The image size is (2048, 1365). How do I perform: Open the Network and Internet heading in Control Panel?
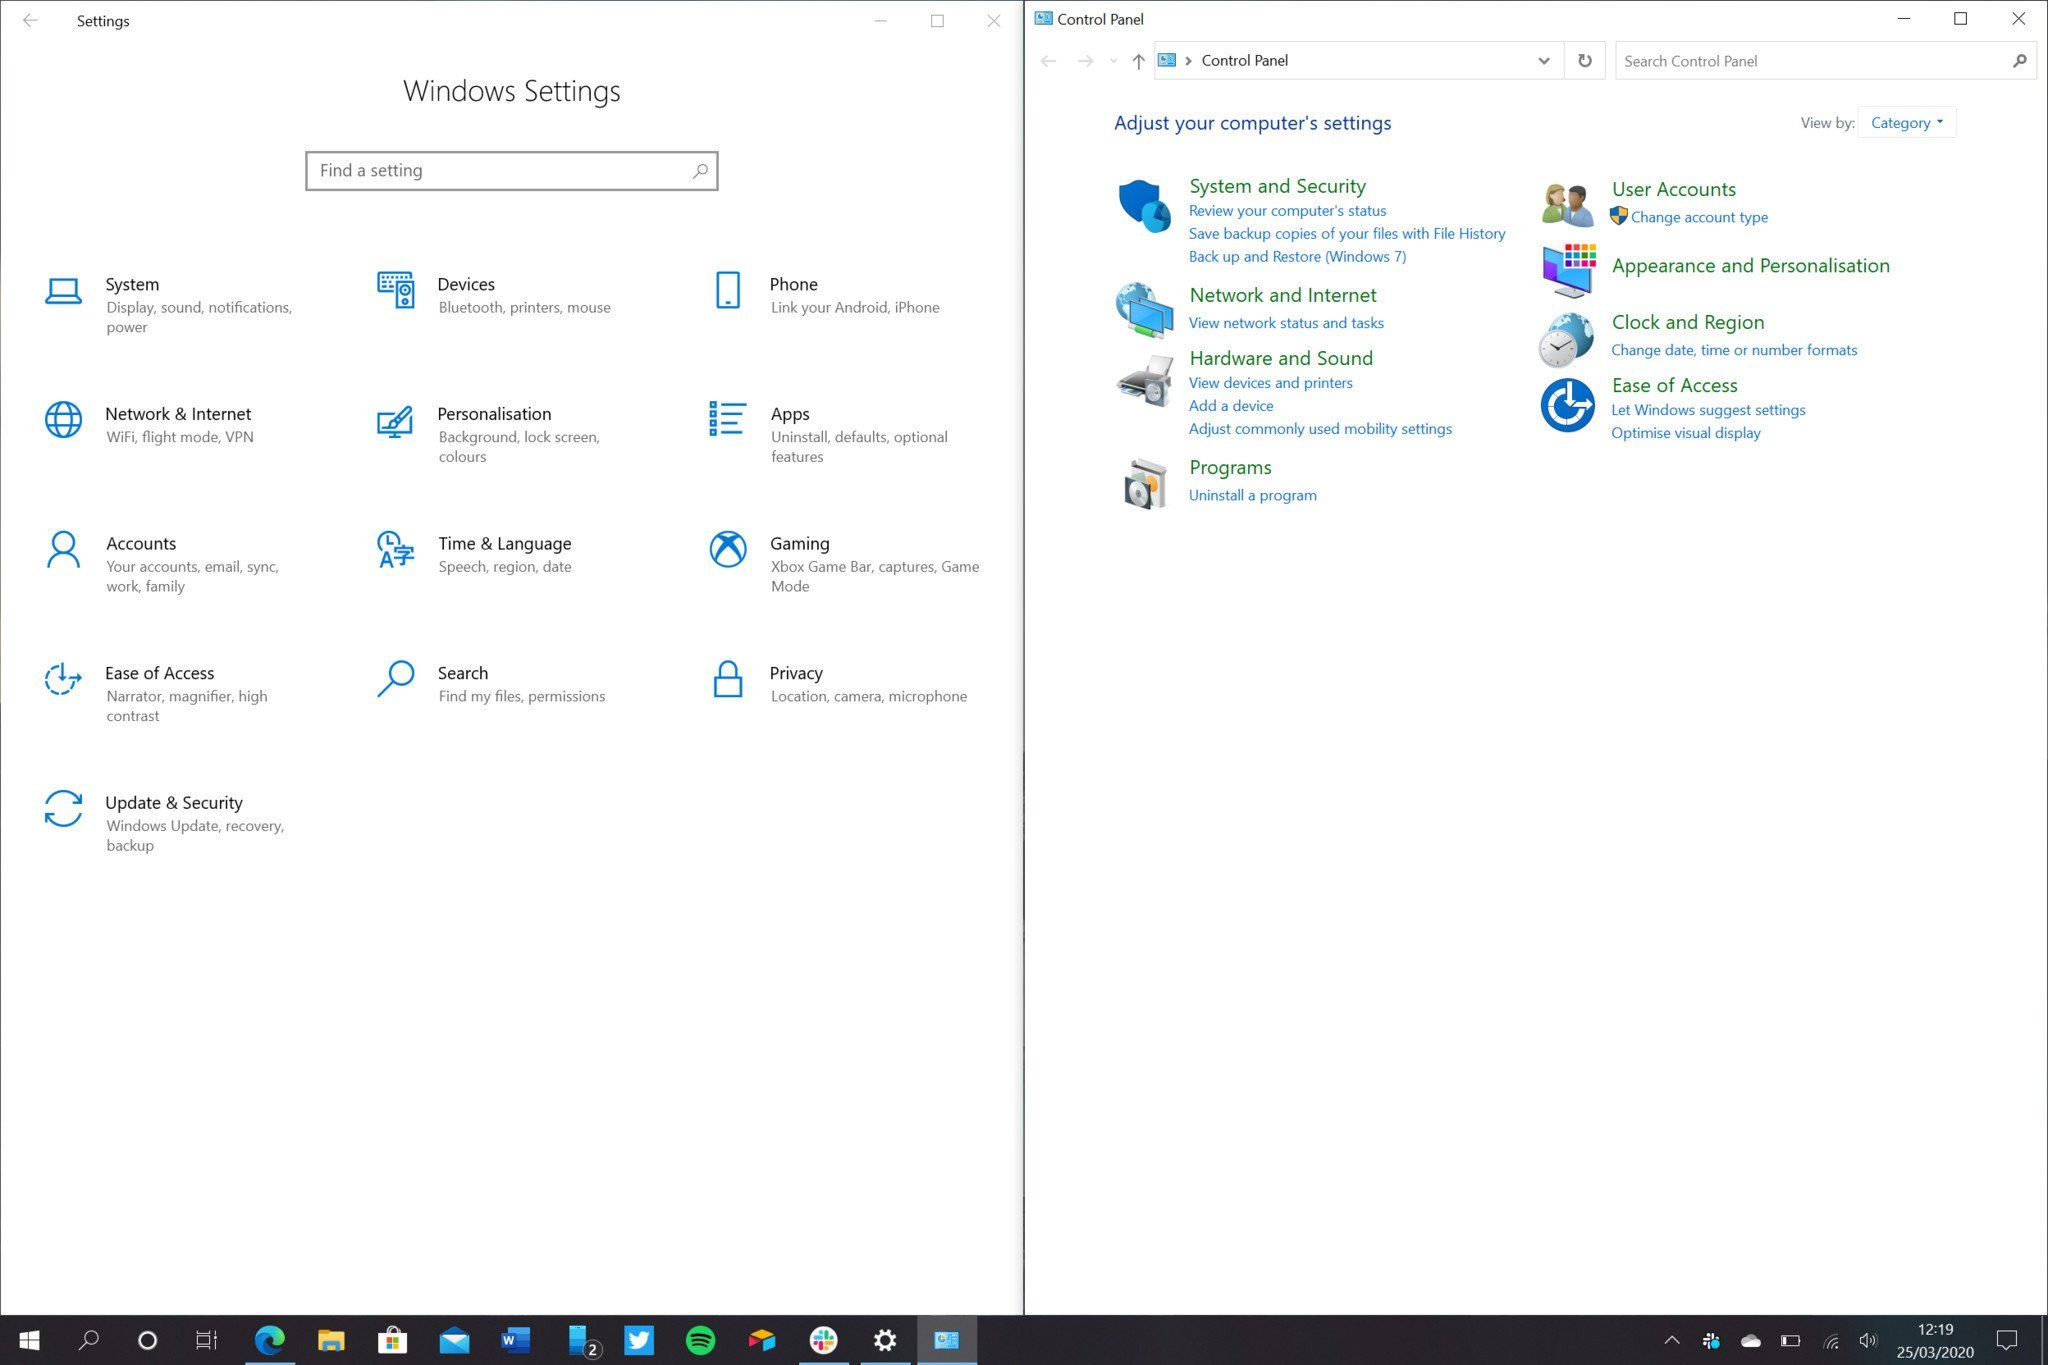[x=1283, y=295]
